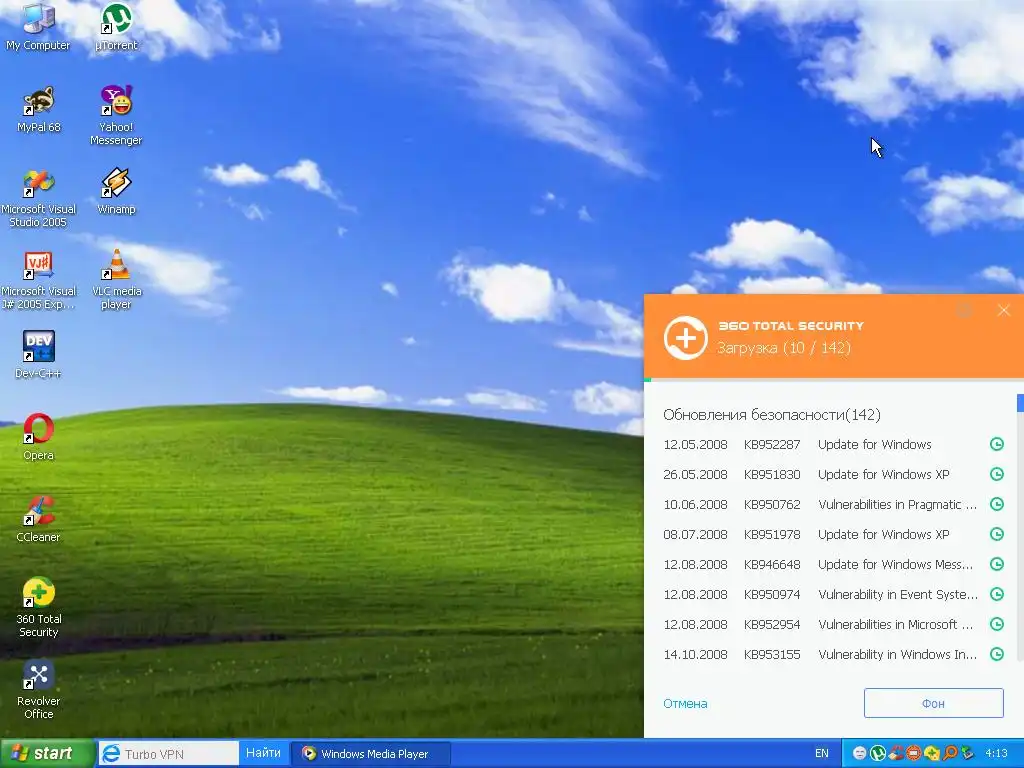Select the 'Update for Windows' KB952287 description
The width and height of the screenshot is (1024, 768).
[874, 444]
